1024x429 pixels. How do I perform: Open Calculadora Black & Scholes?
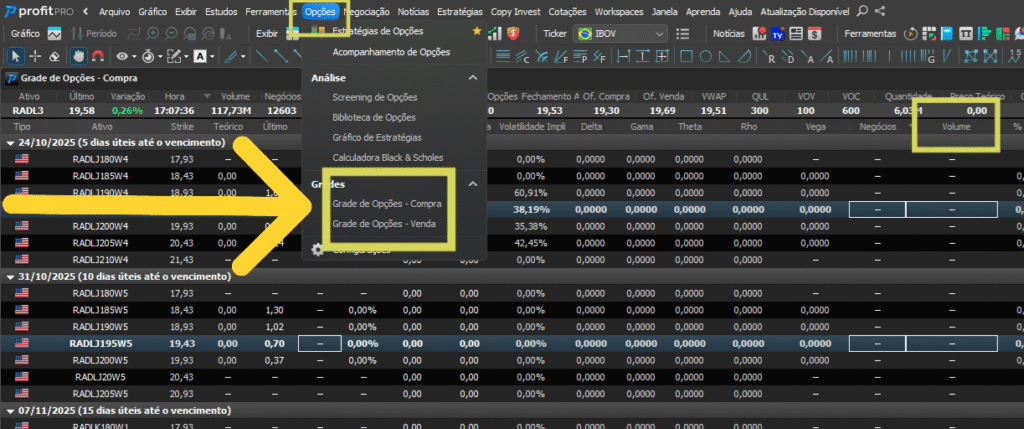(389, 157)
